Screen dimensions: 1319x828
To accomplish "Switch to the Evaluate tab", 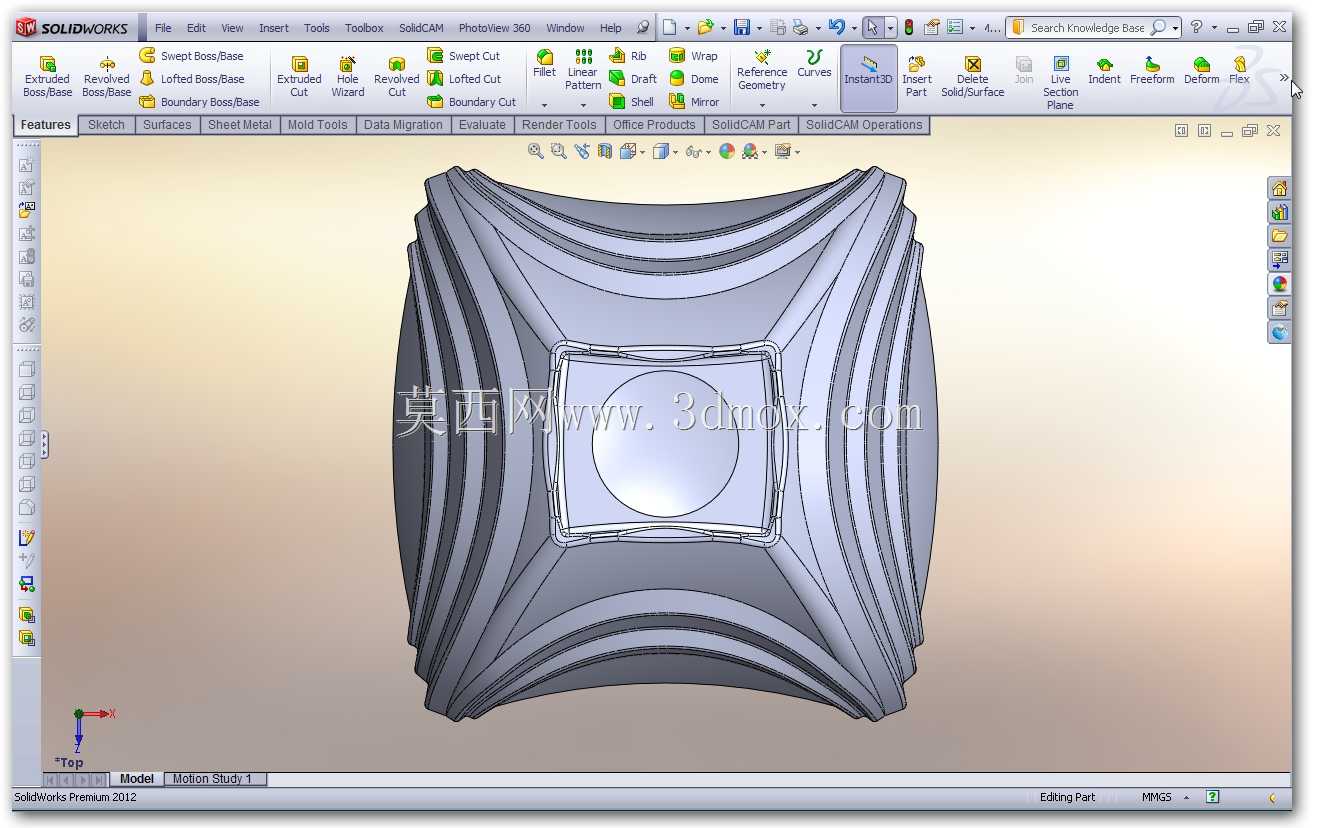I will tap(482, 125).
